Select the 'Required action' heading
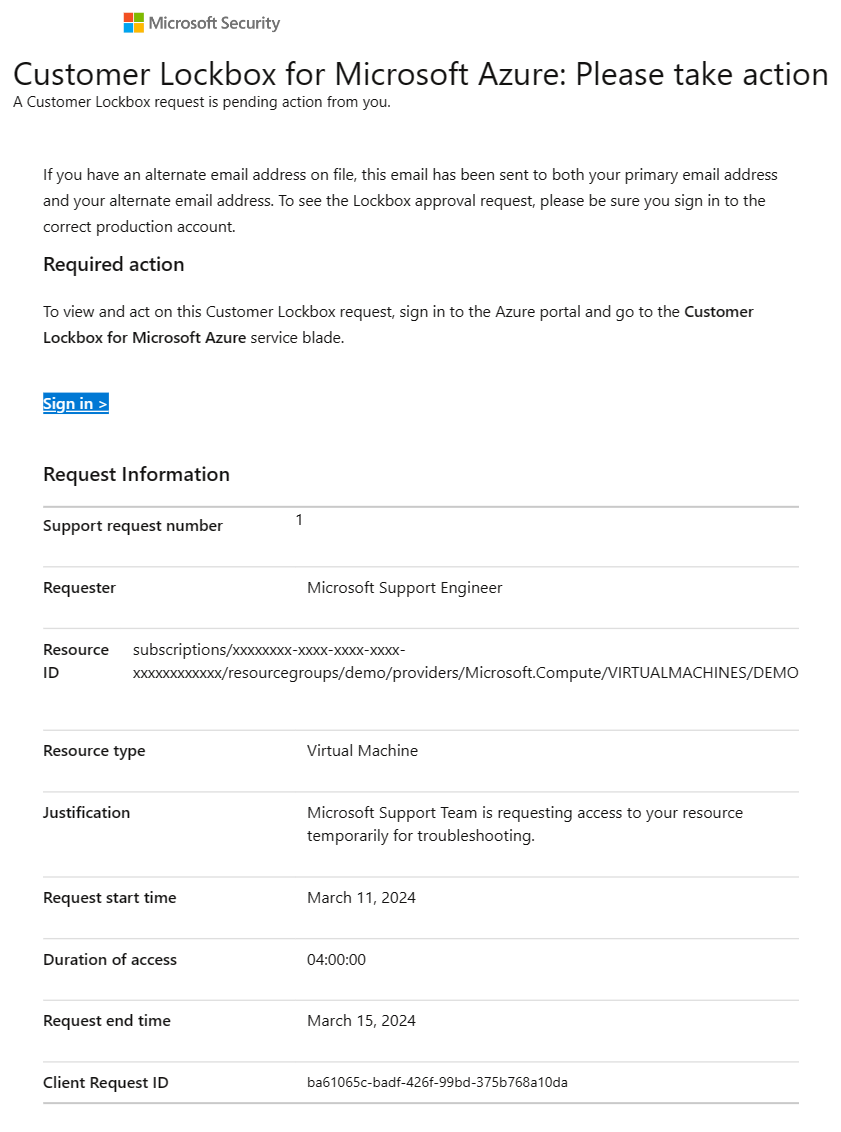Image resolution: width=841 pixels, height=1132 pixels. point(114,265)
